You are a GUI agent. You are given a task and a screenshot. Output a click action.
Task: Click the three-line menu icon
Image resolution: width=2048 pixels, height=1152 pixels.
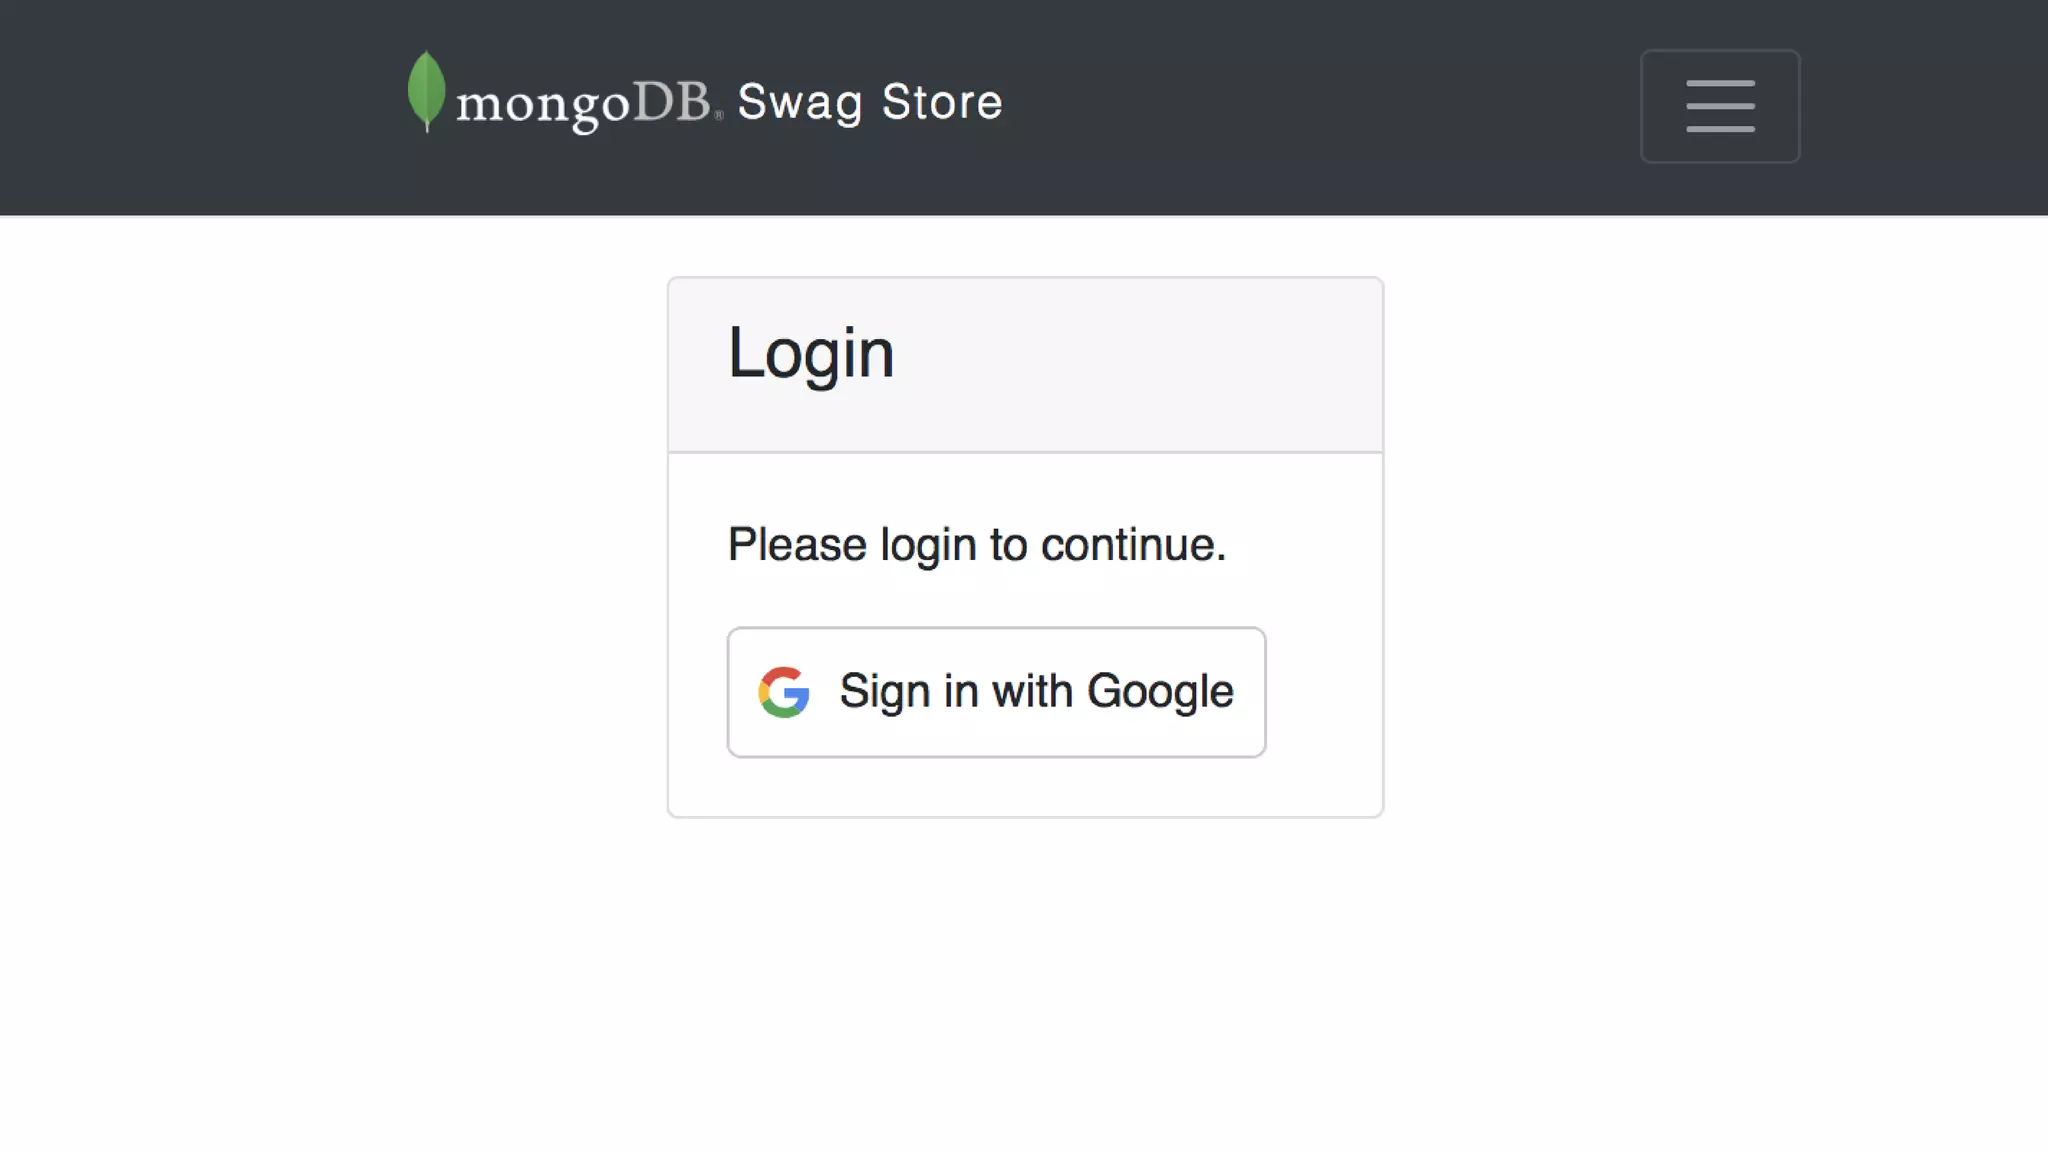pos(1720,106)
